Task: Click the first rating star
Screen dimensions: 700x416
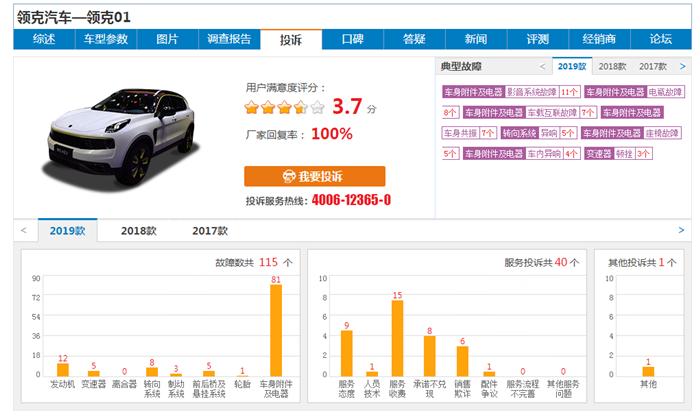Action: coord(252,108)
